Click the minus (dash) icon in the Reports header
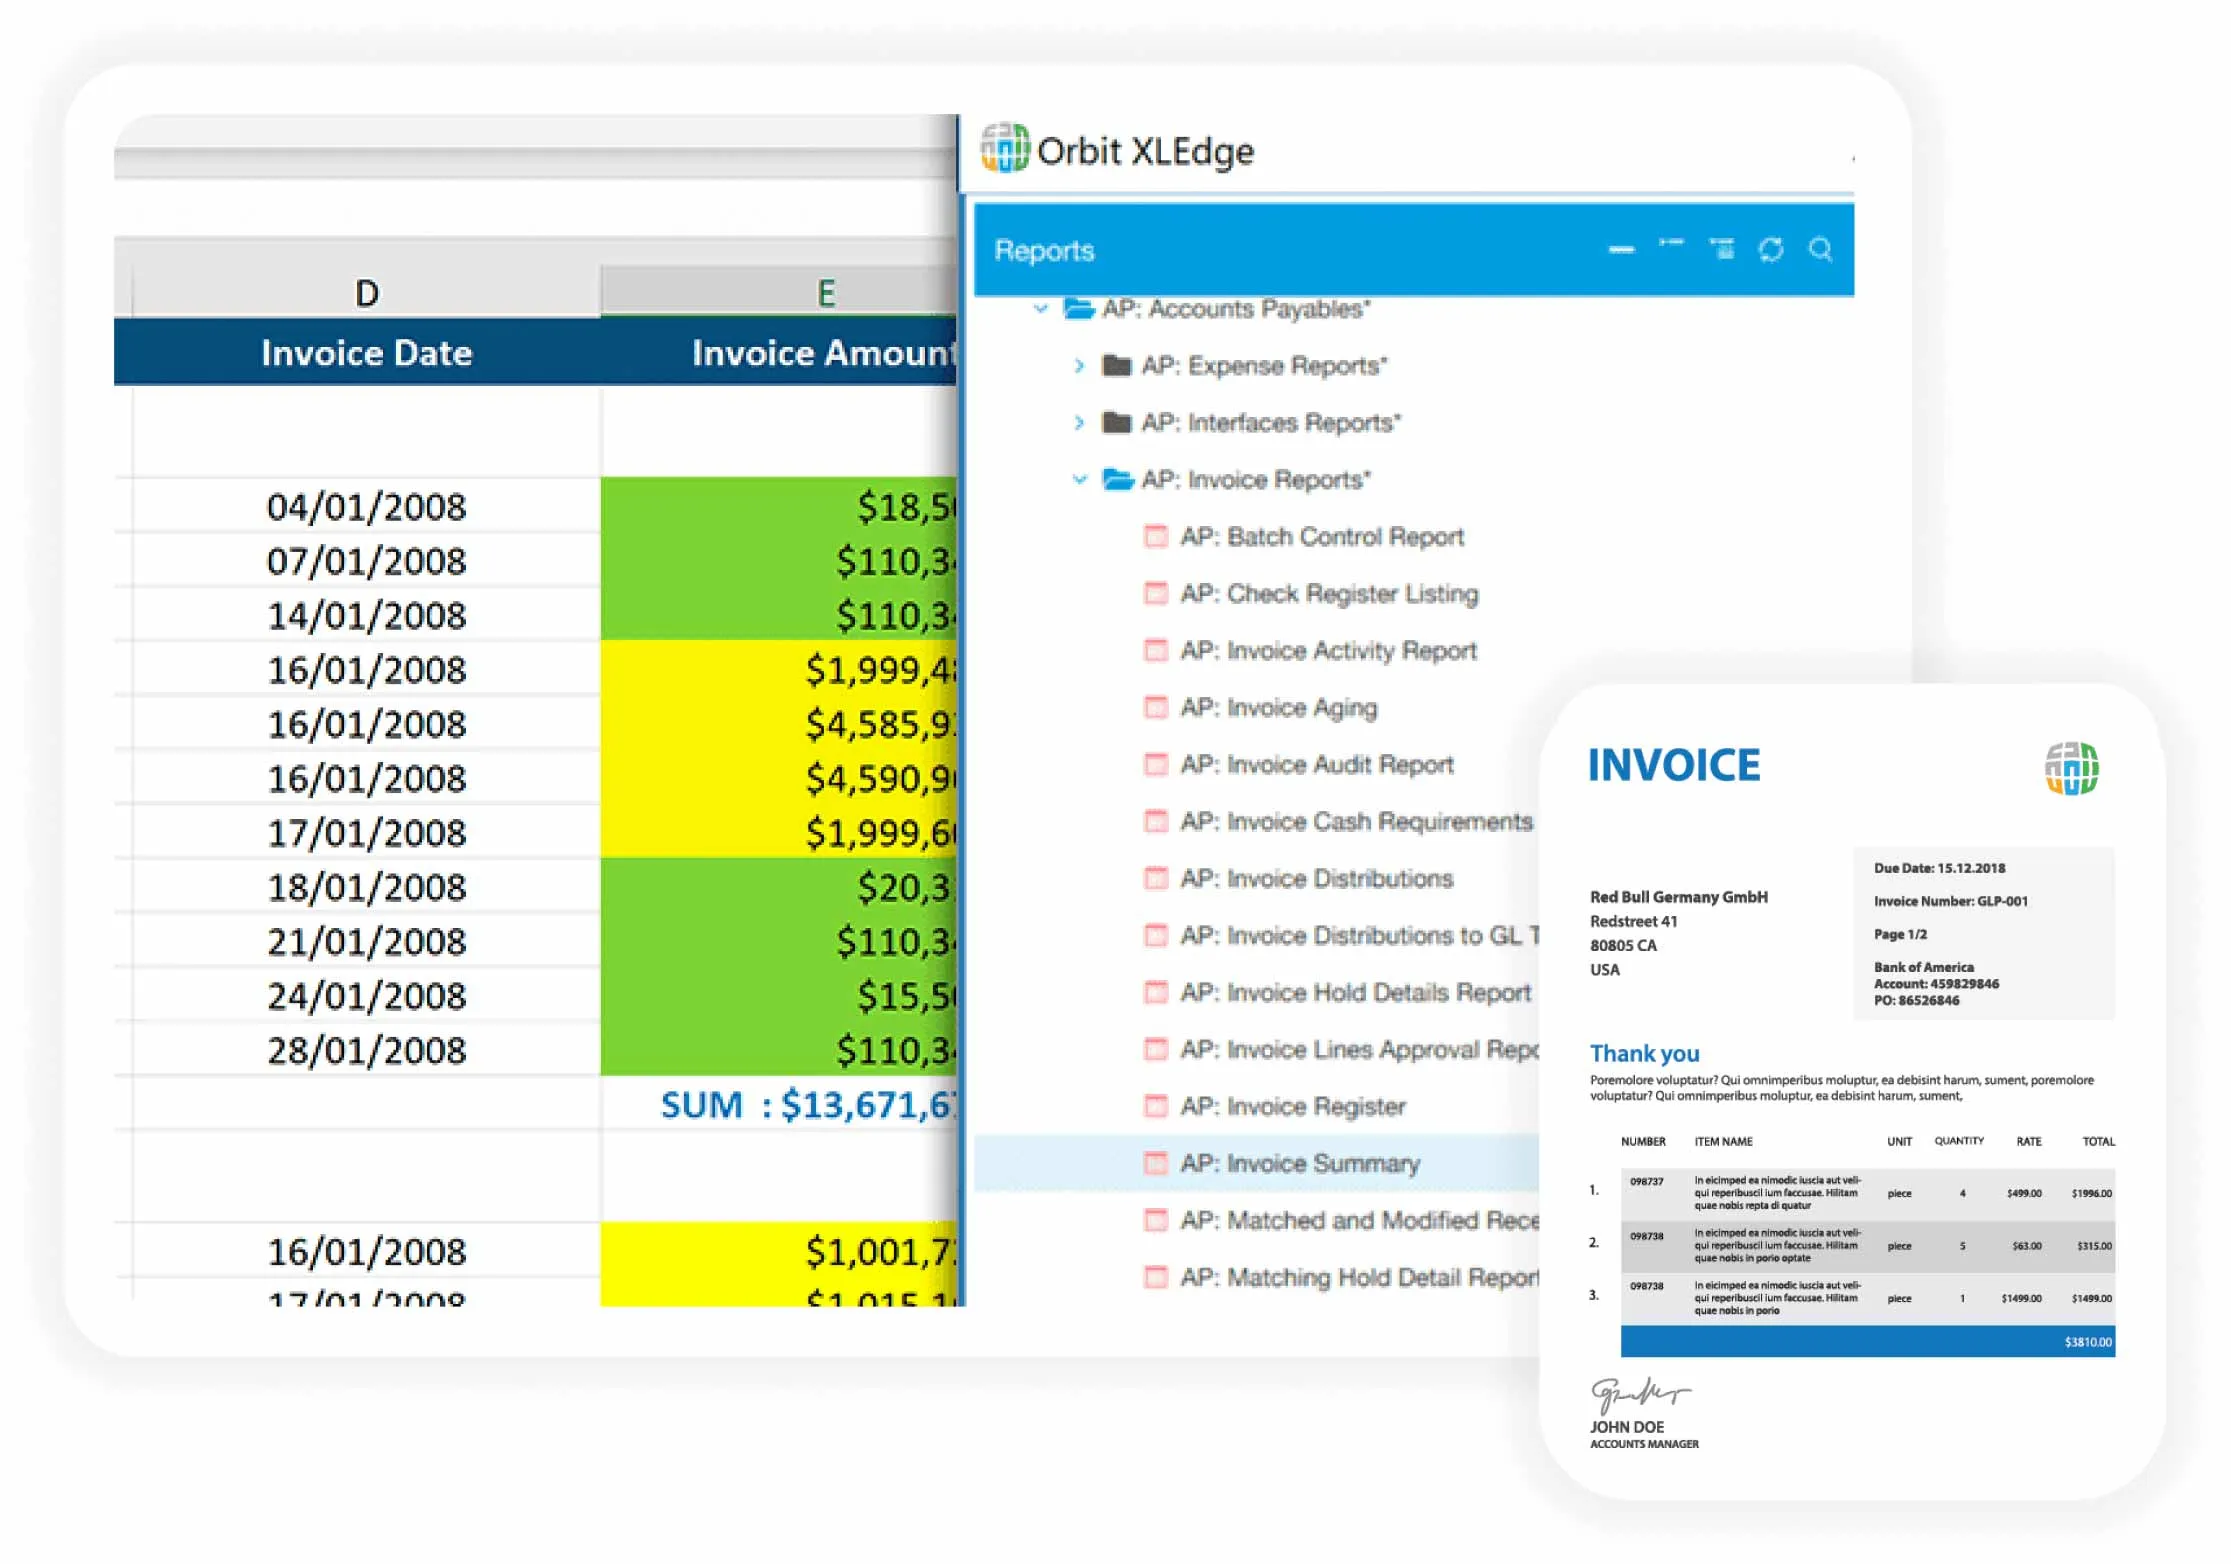This screenshot has width=2231, height=1564. (1621, 249)
